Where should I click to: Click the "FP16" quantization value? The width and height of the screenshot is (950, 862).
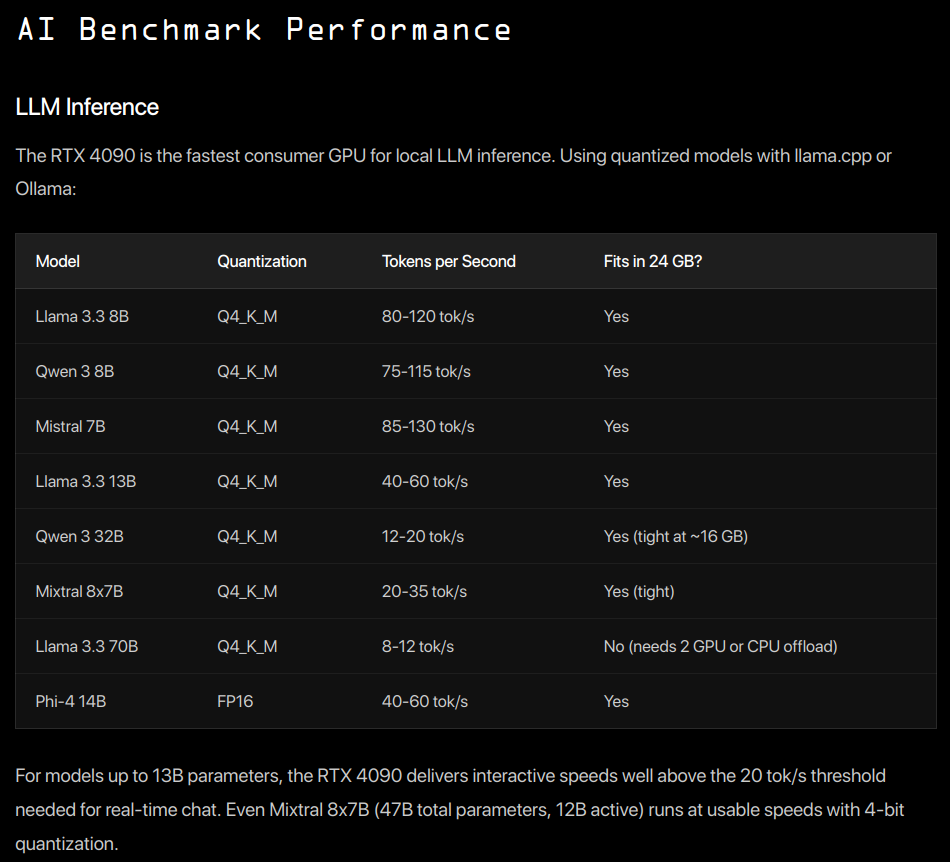point(235,701)
